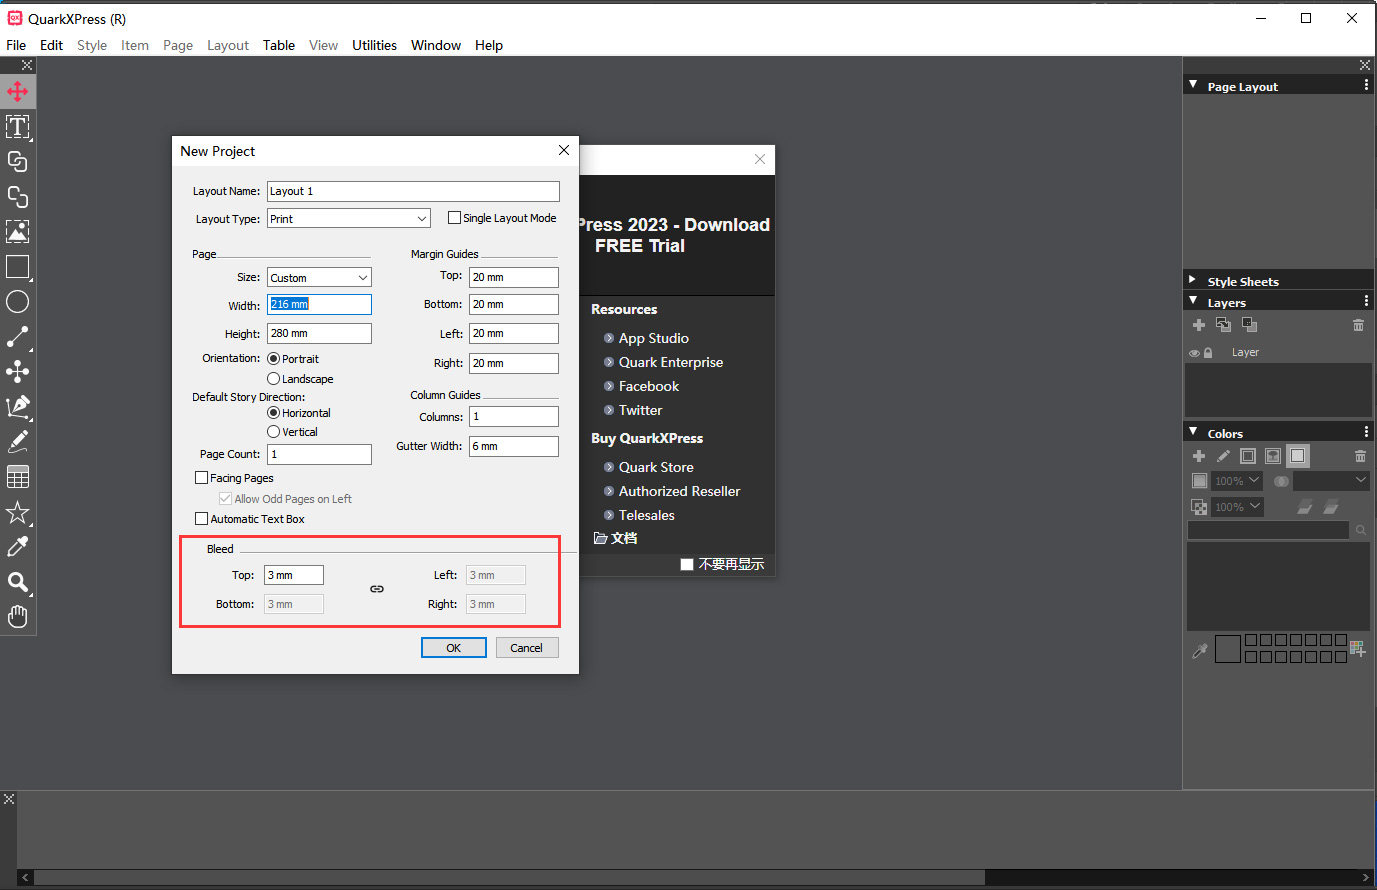Viewport: 1377px width, 890px height.
Task: Select the Text Unlinking tool
Action: click(18, 197)
